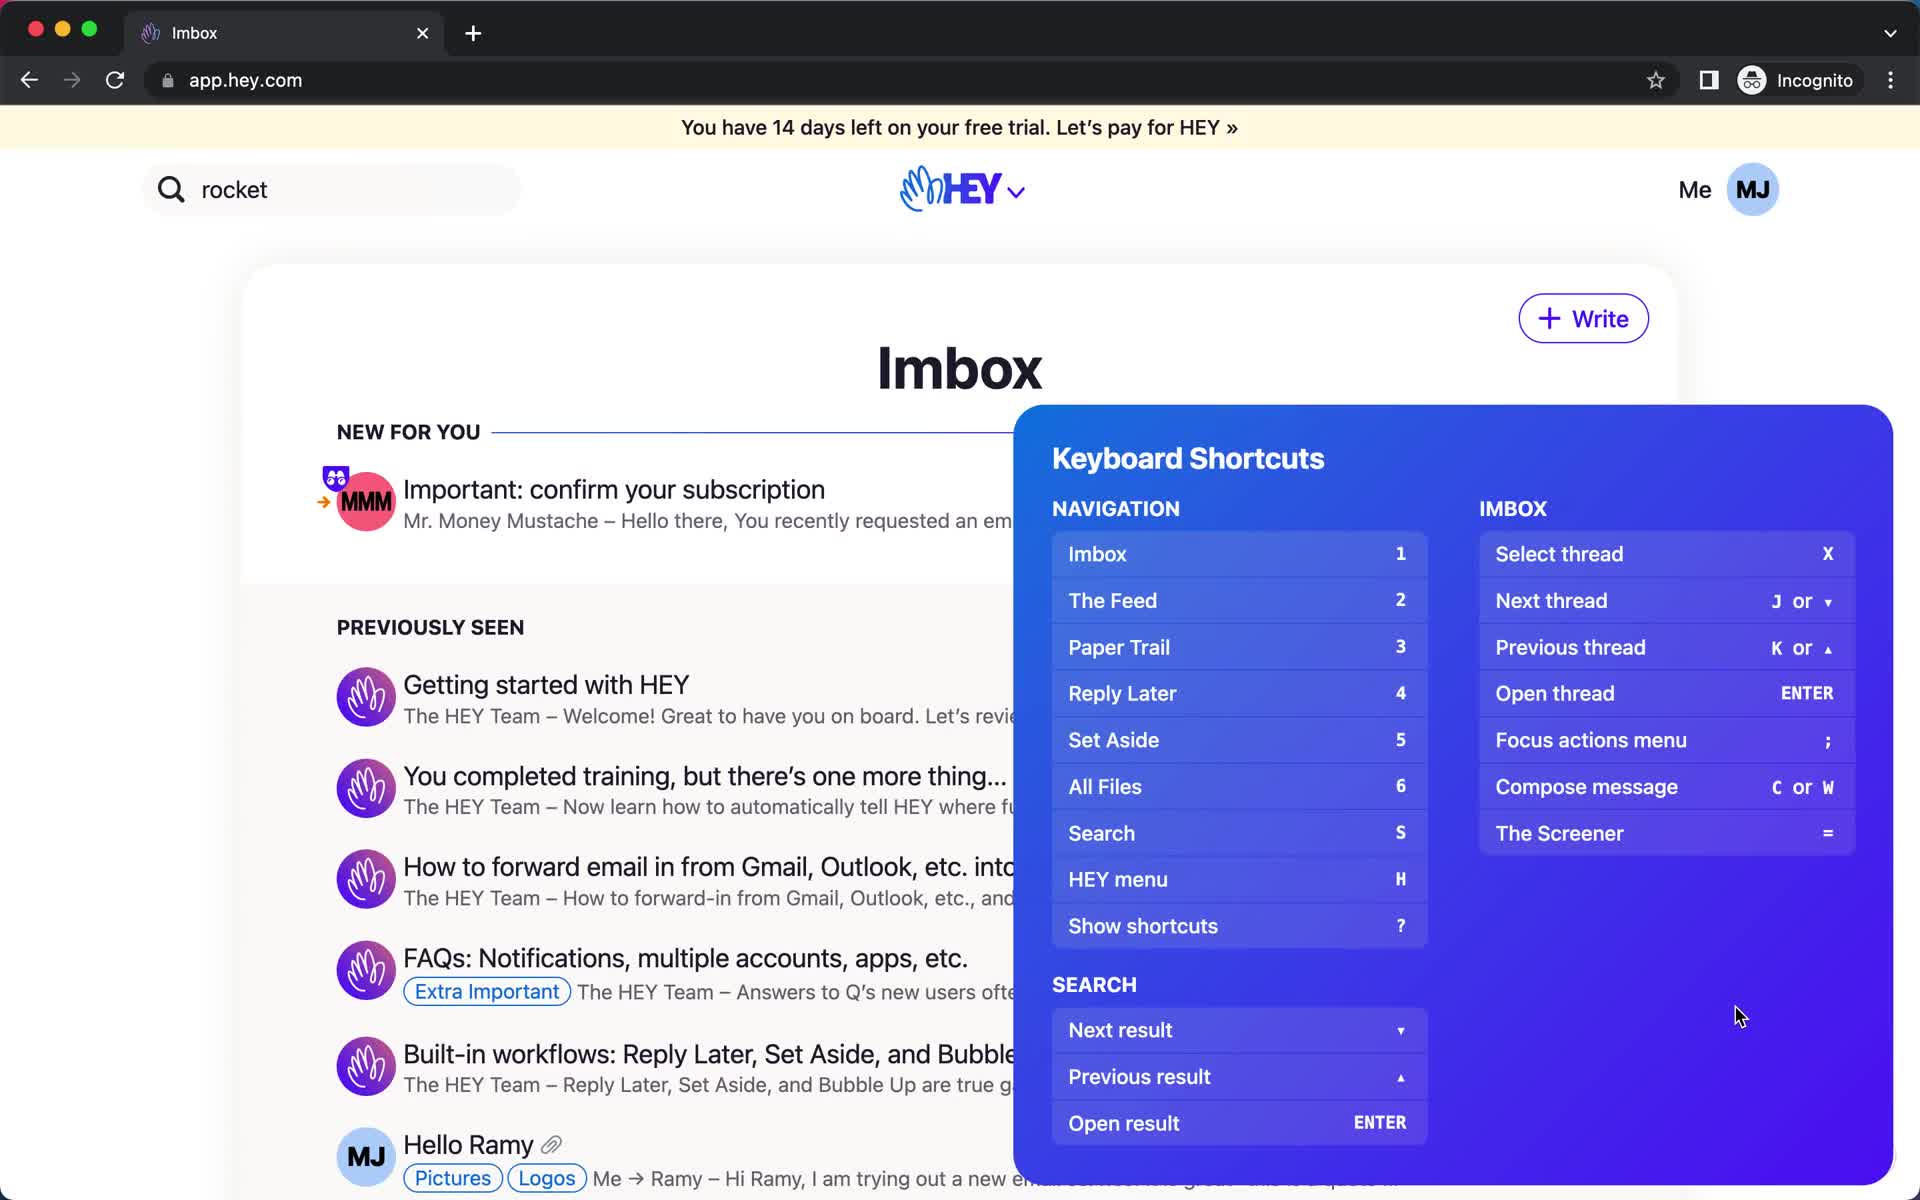Click the user avatar MJ icon
This screenshot has height=1200, width=1920.
pyautogui.click(x=1750, y=189)
